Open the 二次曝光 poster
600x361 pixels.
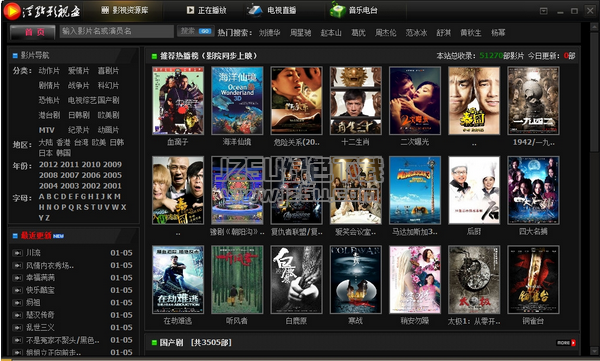pyautogui.click(x=415, y=101)
